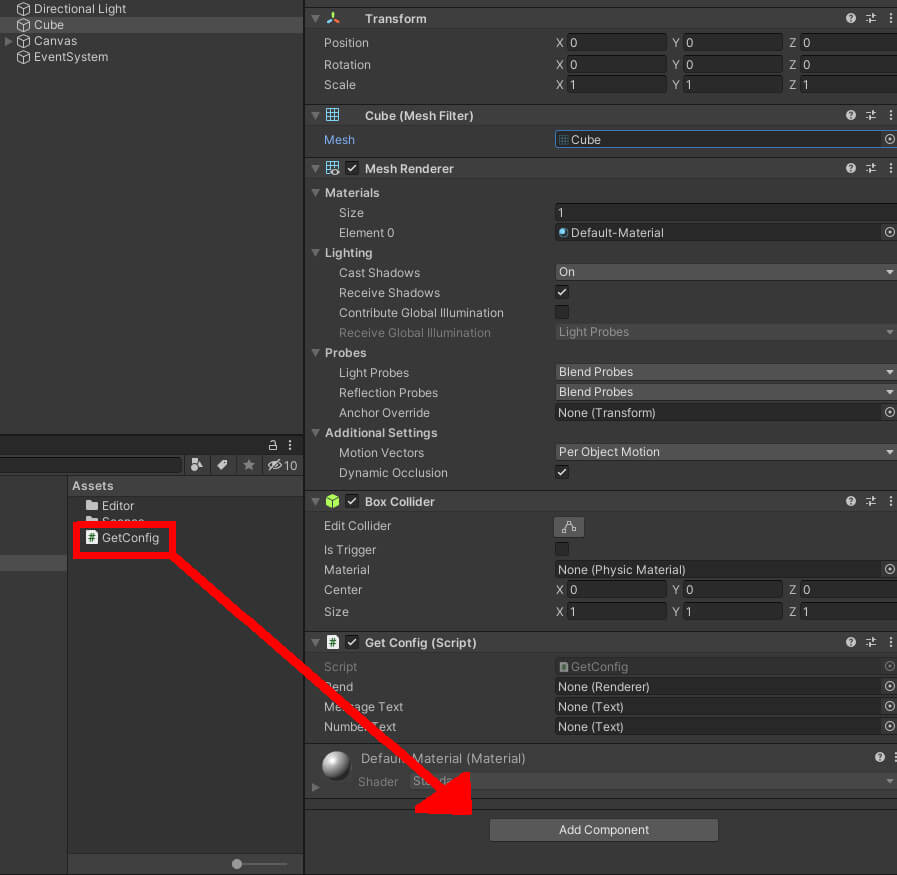Open the Box Collider three-dot options menu
The image size is (897, 875).
[890, 502]
